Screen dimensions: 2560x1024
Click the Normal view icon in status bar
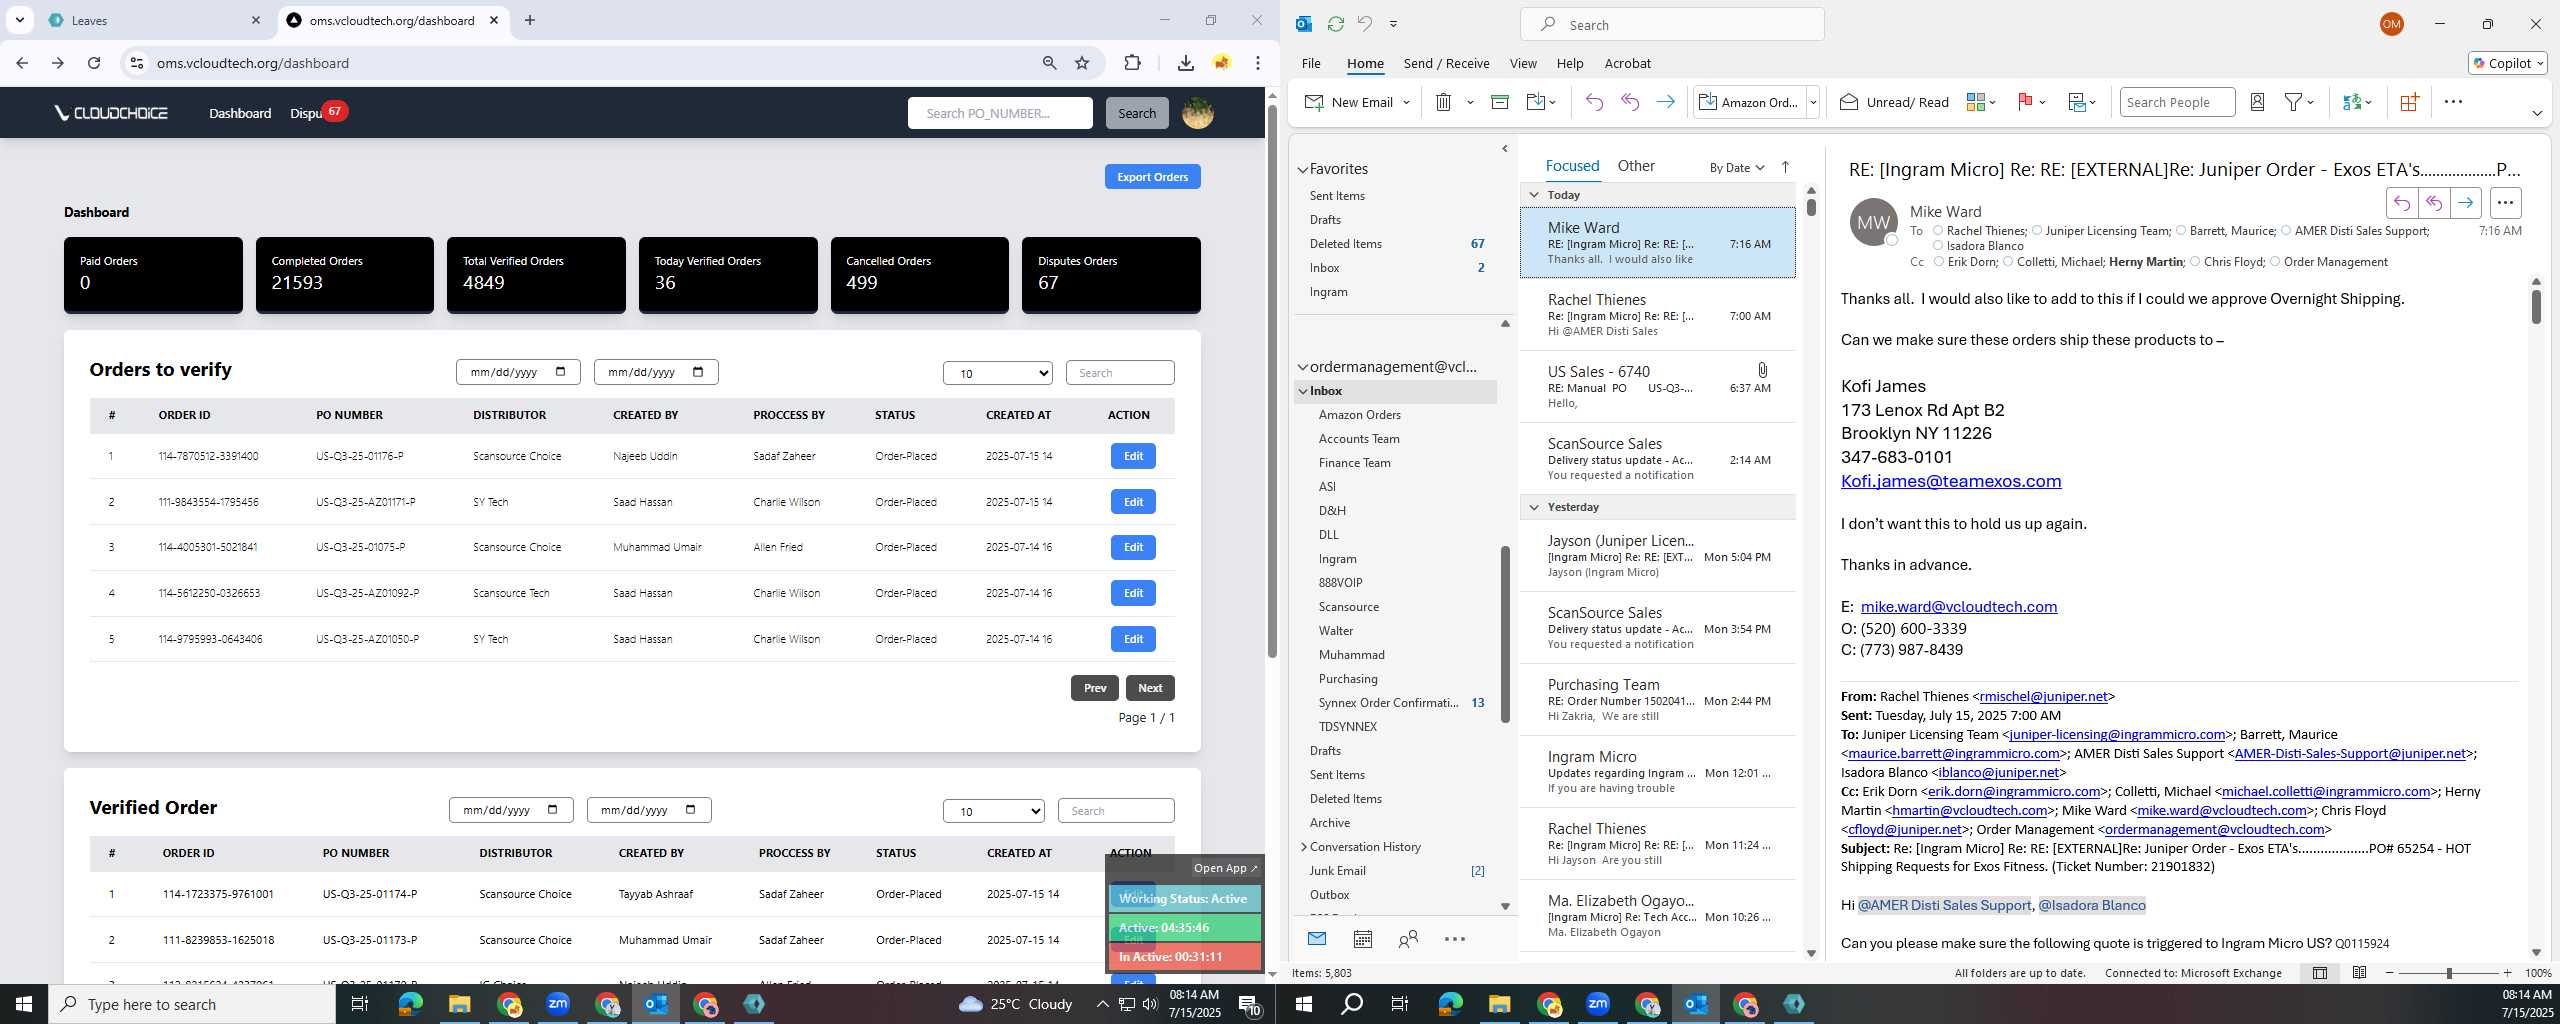pyautogui.click(x=2319, y=973)
